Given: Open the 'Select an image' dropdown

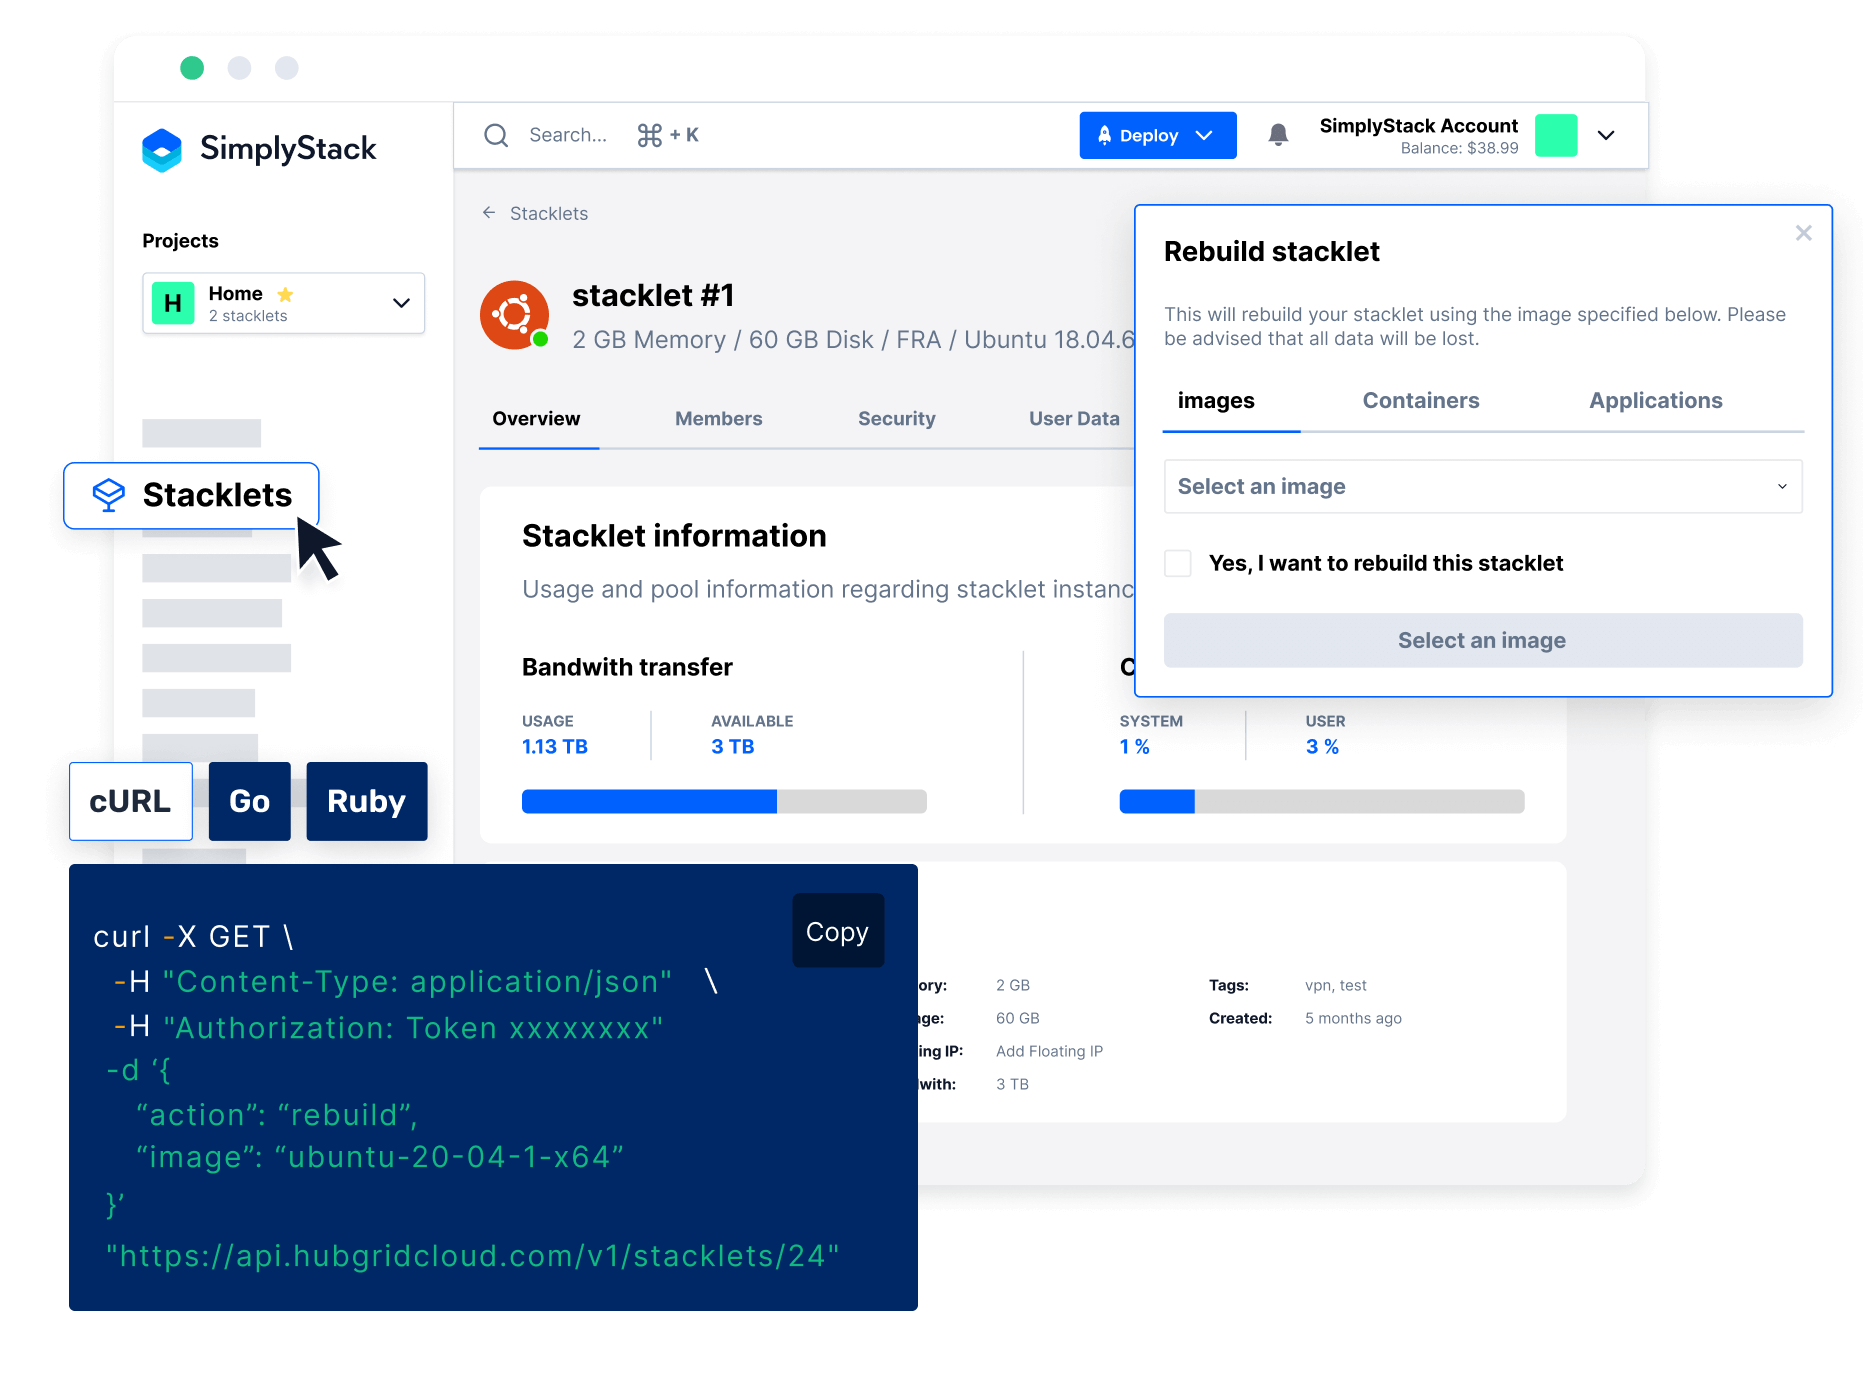Looking at the screenshot, I should click(x=1483, y=487).
